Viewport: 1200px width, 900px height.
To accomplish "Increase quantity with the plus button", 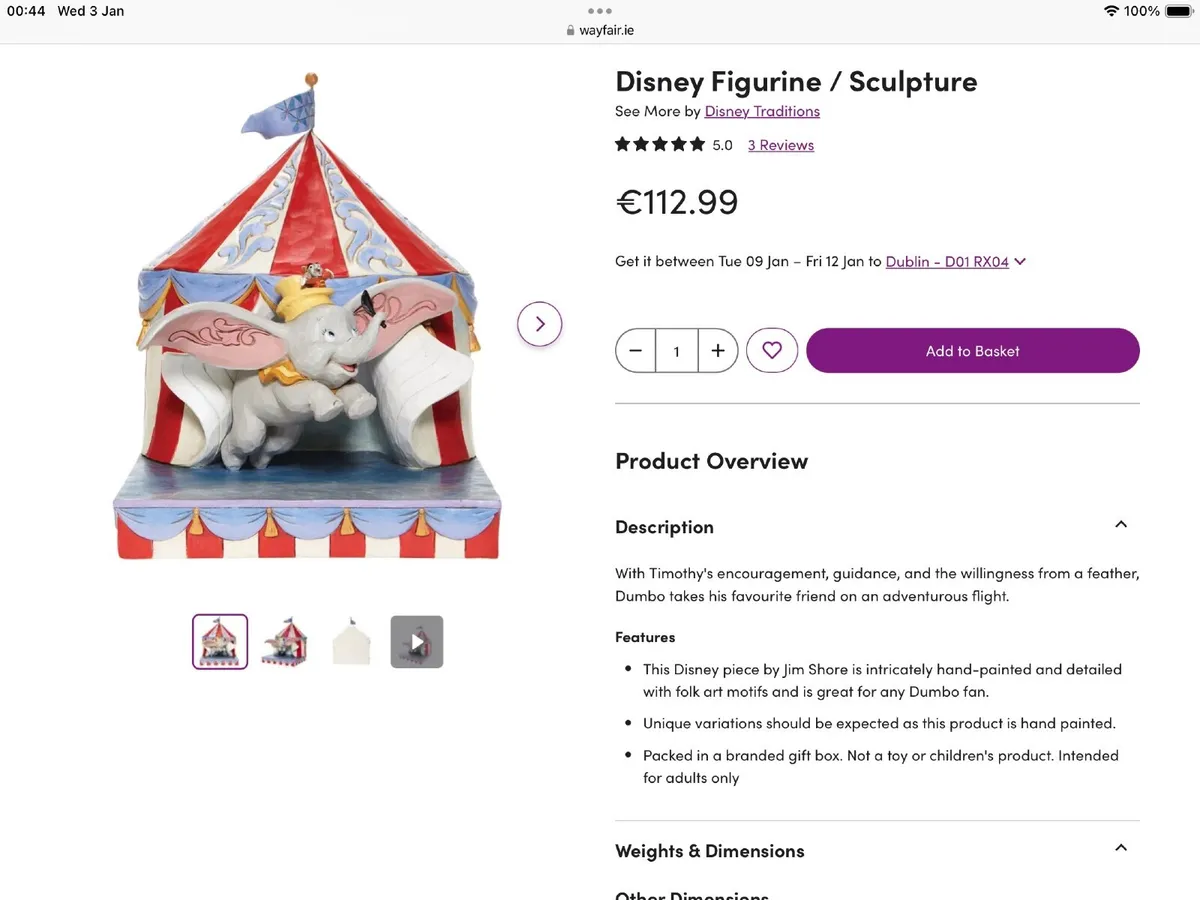I will pos(717,350).
